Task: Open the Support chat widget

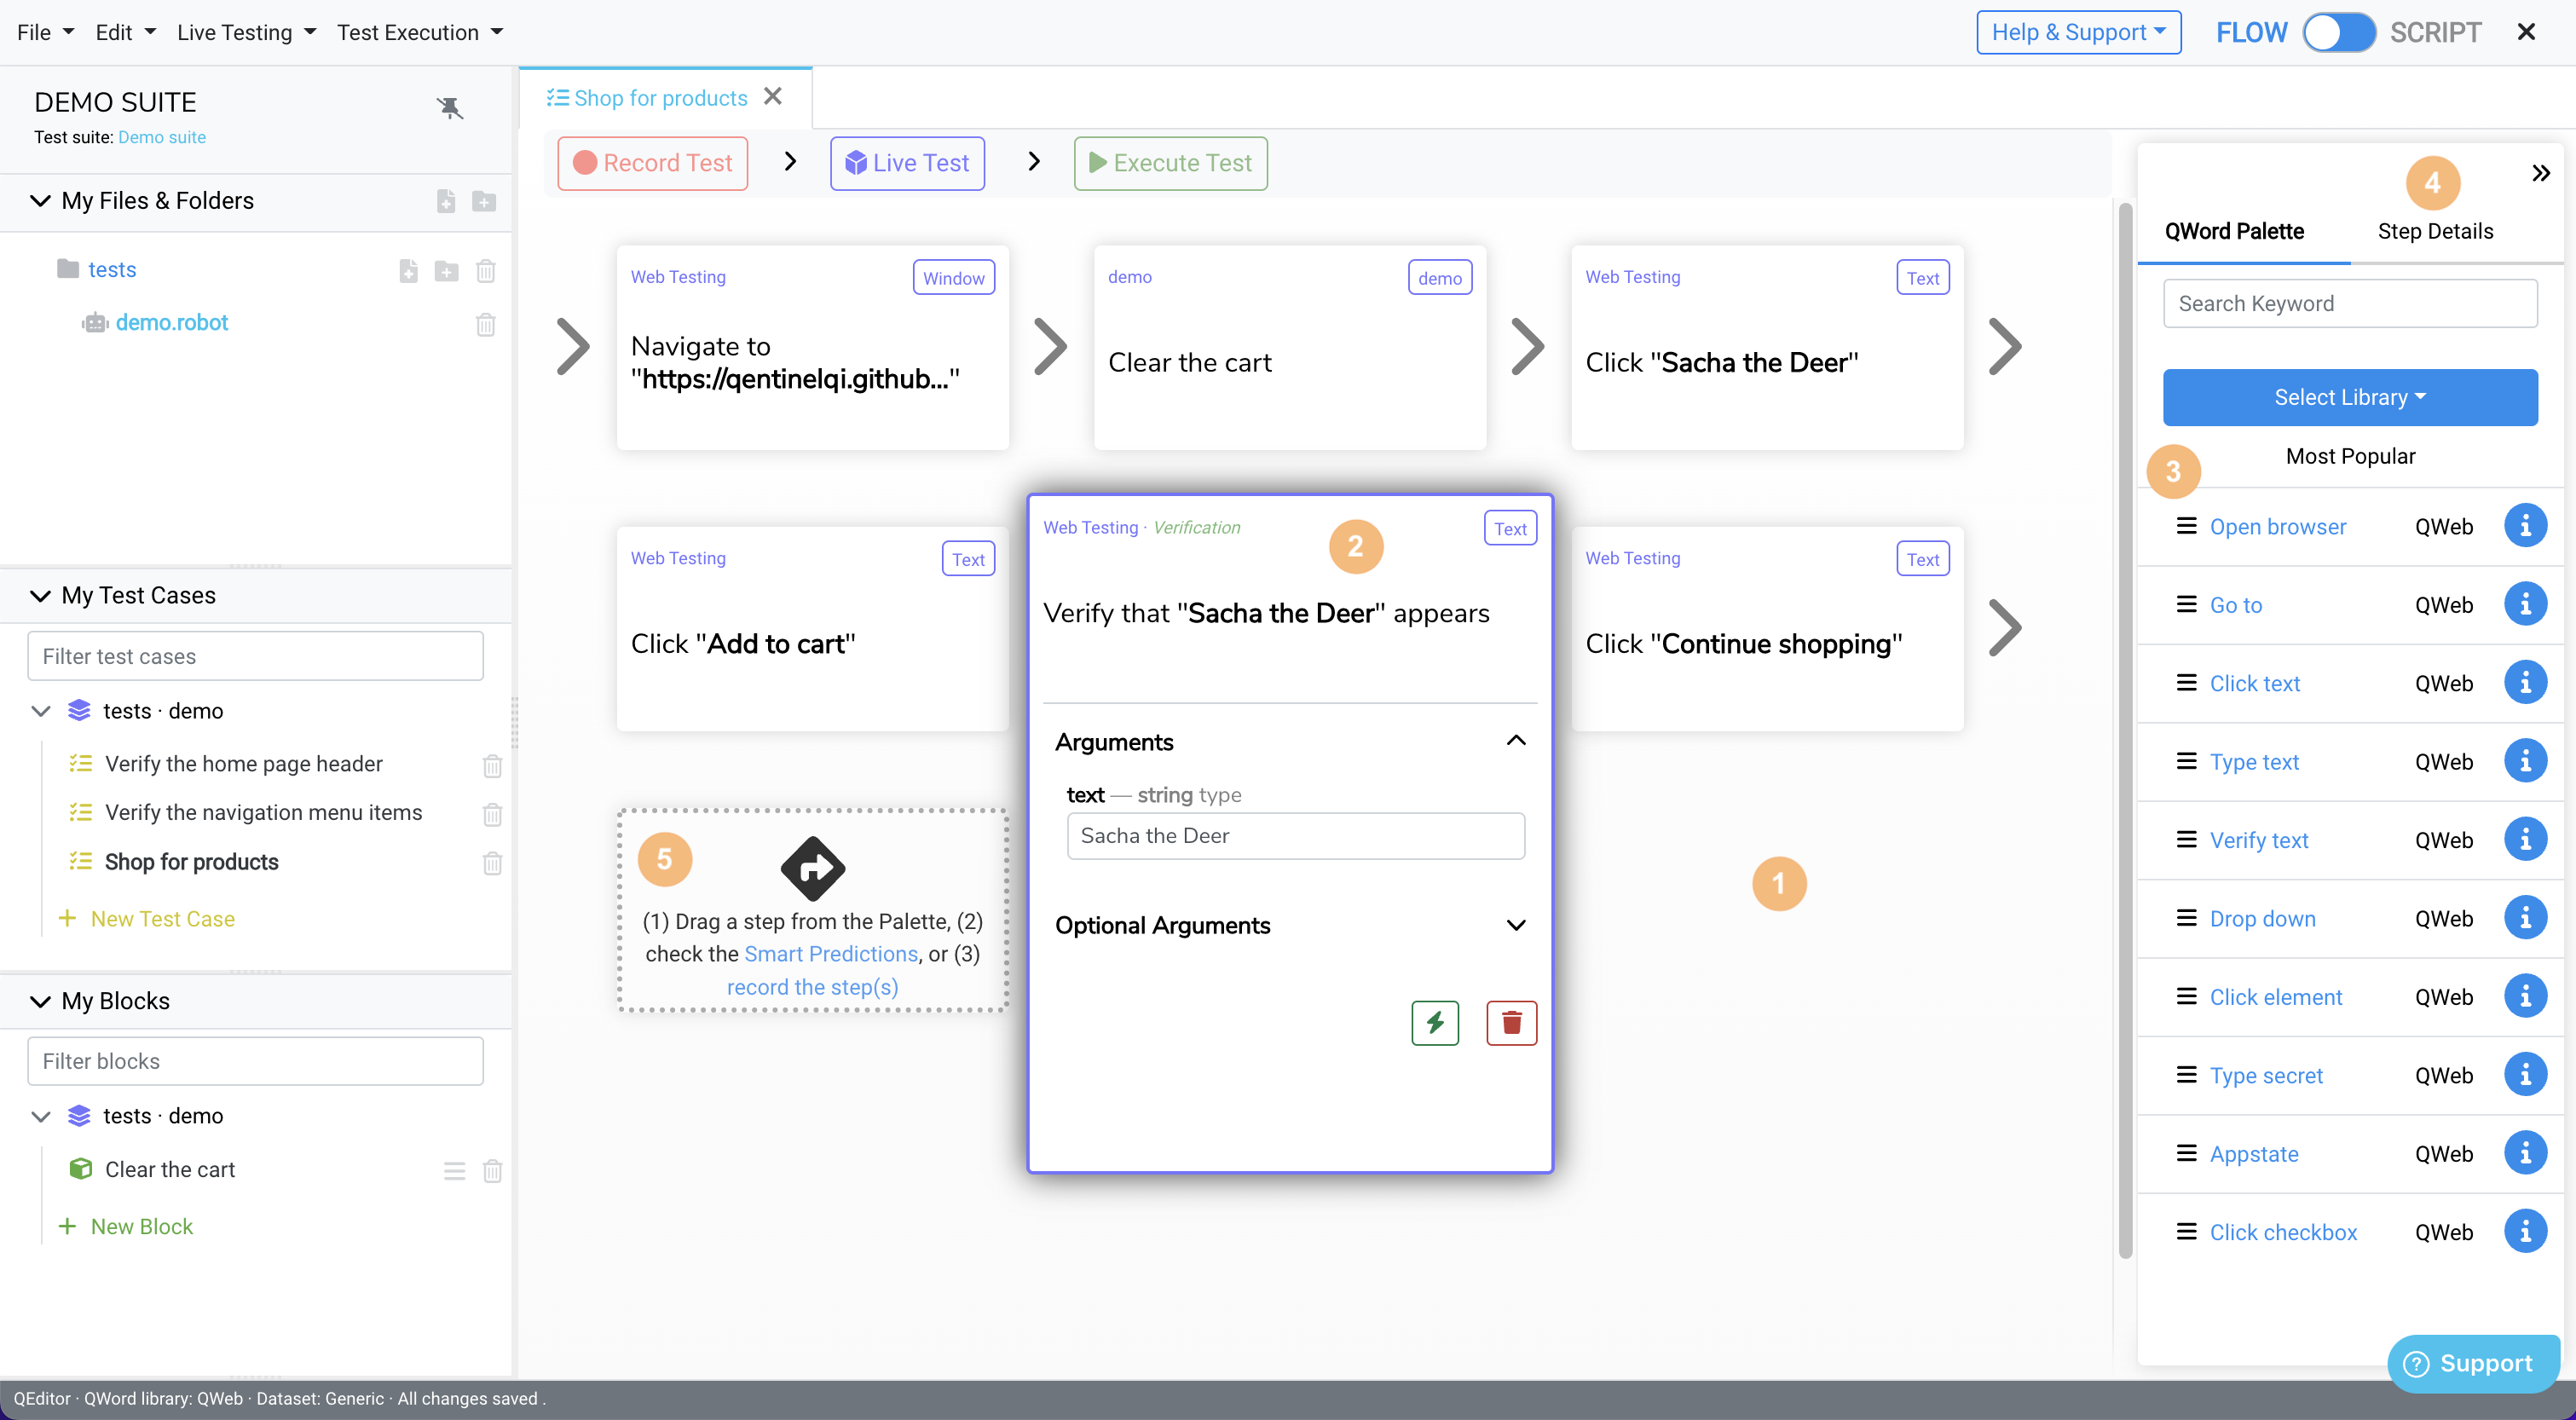Action: [x=2472, y=1363]
